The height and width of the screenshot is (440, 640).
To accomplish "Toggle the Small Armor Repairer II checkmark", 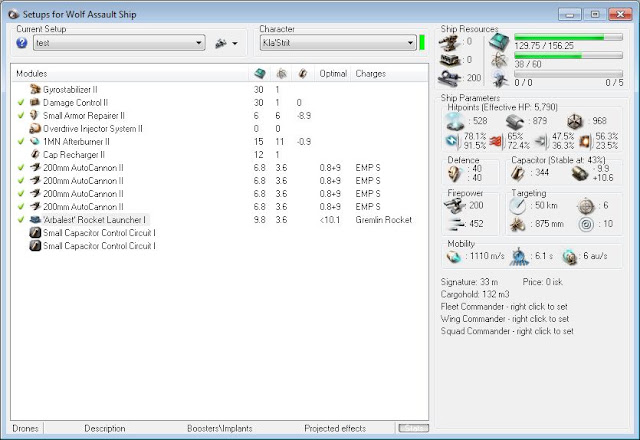I will pyautogui.click(x=21, y=116).
